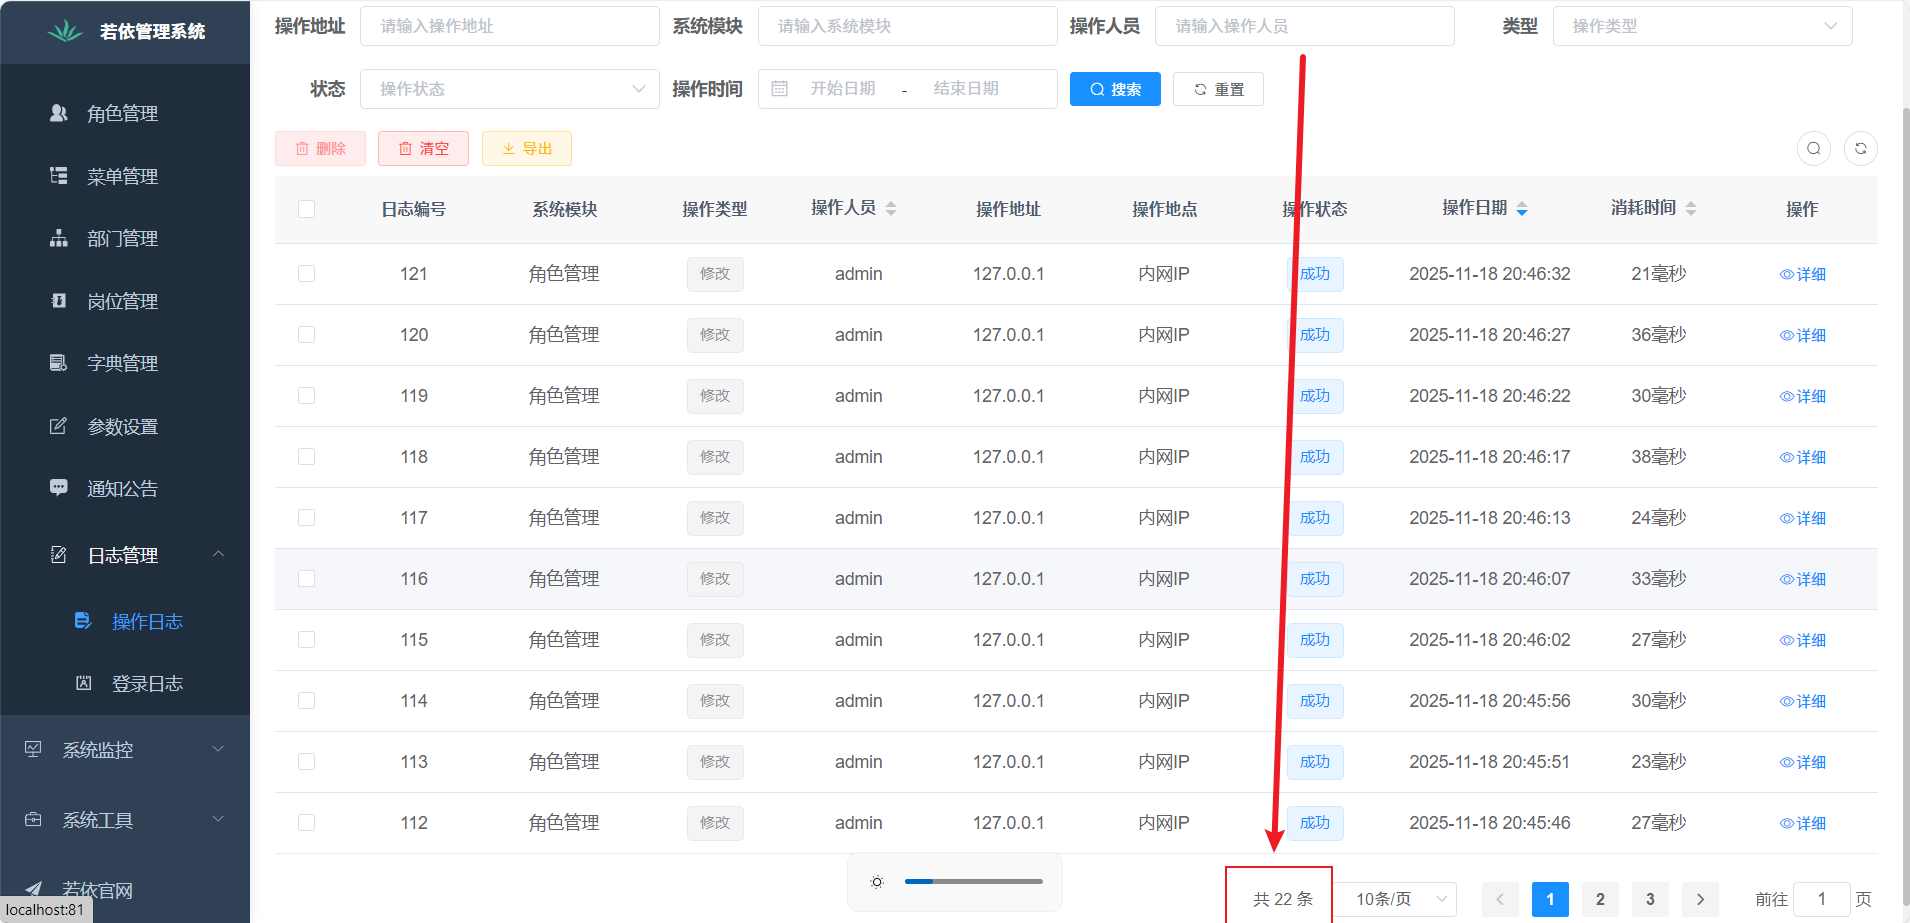Check the row for log 114
The image size is (1910, 923).
click(307, 701)
